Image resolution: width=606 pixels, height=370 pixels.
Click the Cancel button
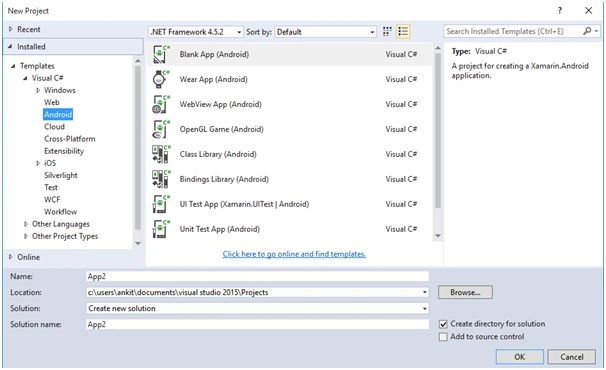coord(572,356)
